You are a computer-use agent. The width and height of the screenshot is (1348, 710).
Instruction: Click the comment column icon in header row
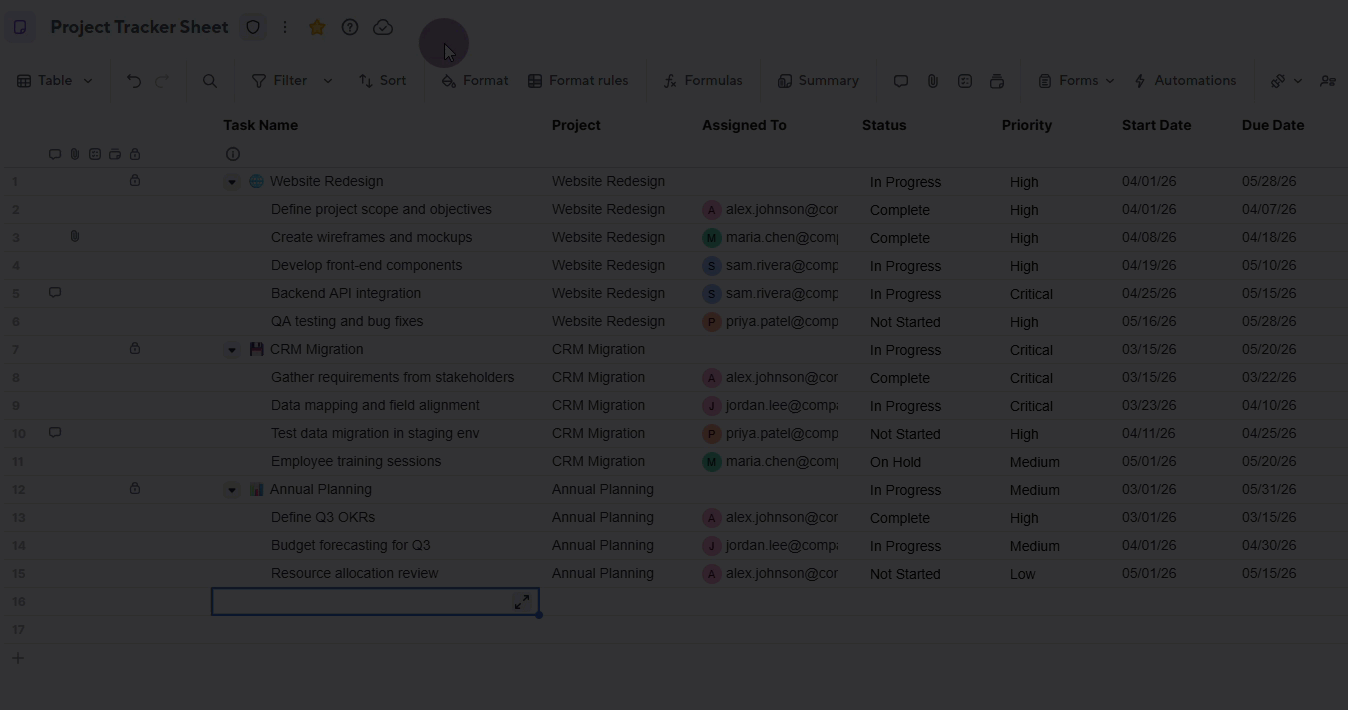point(55,154)
